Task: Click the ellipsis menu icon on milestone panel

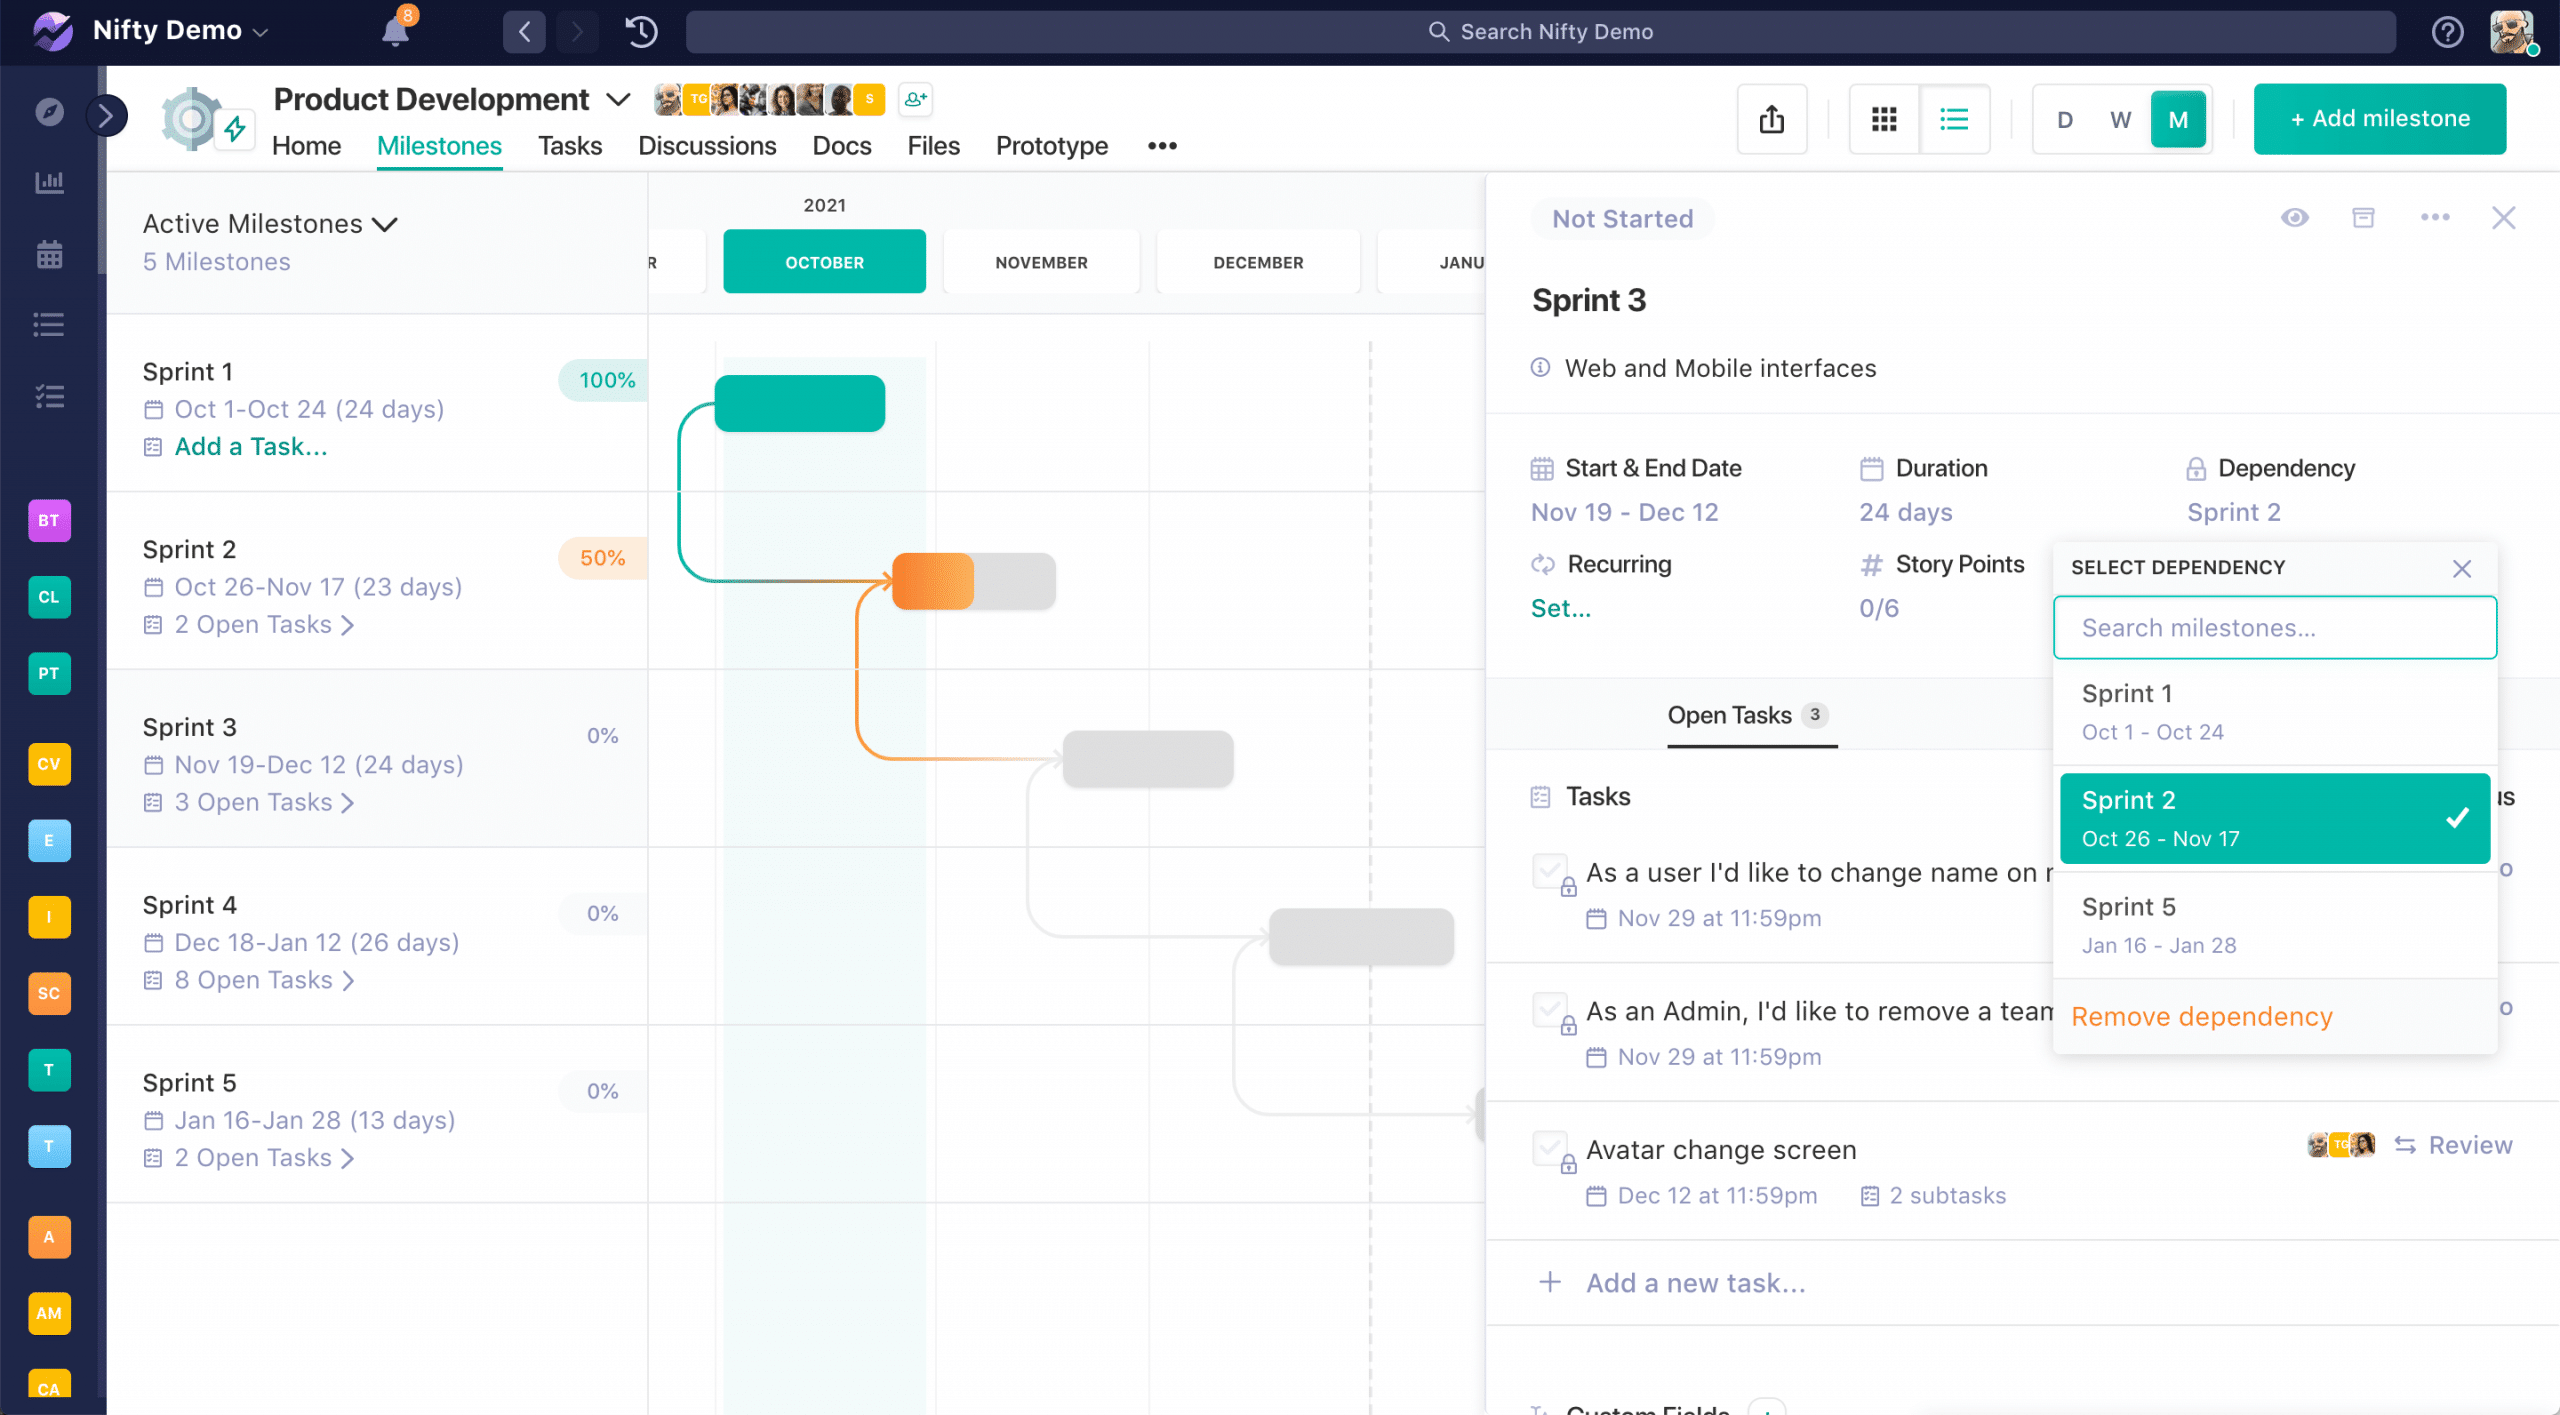Action: click(x=2433, y=216)
